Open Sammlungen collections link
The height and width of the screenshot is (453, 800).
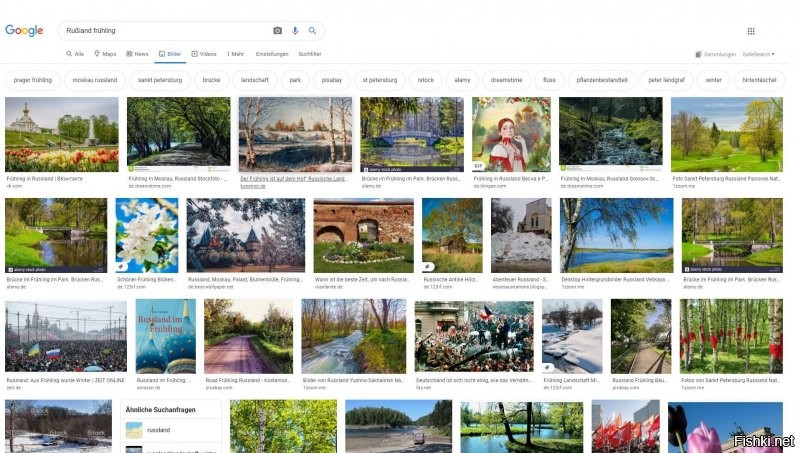pos(715,54)
